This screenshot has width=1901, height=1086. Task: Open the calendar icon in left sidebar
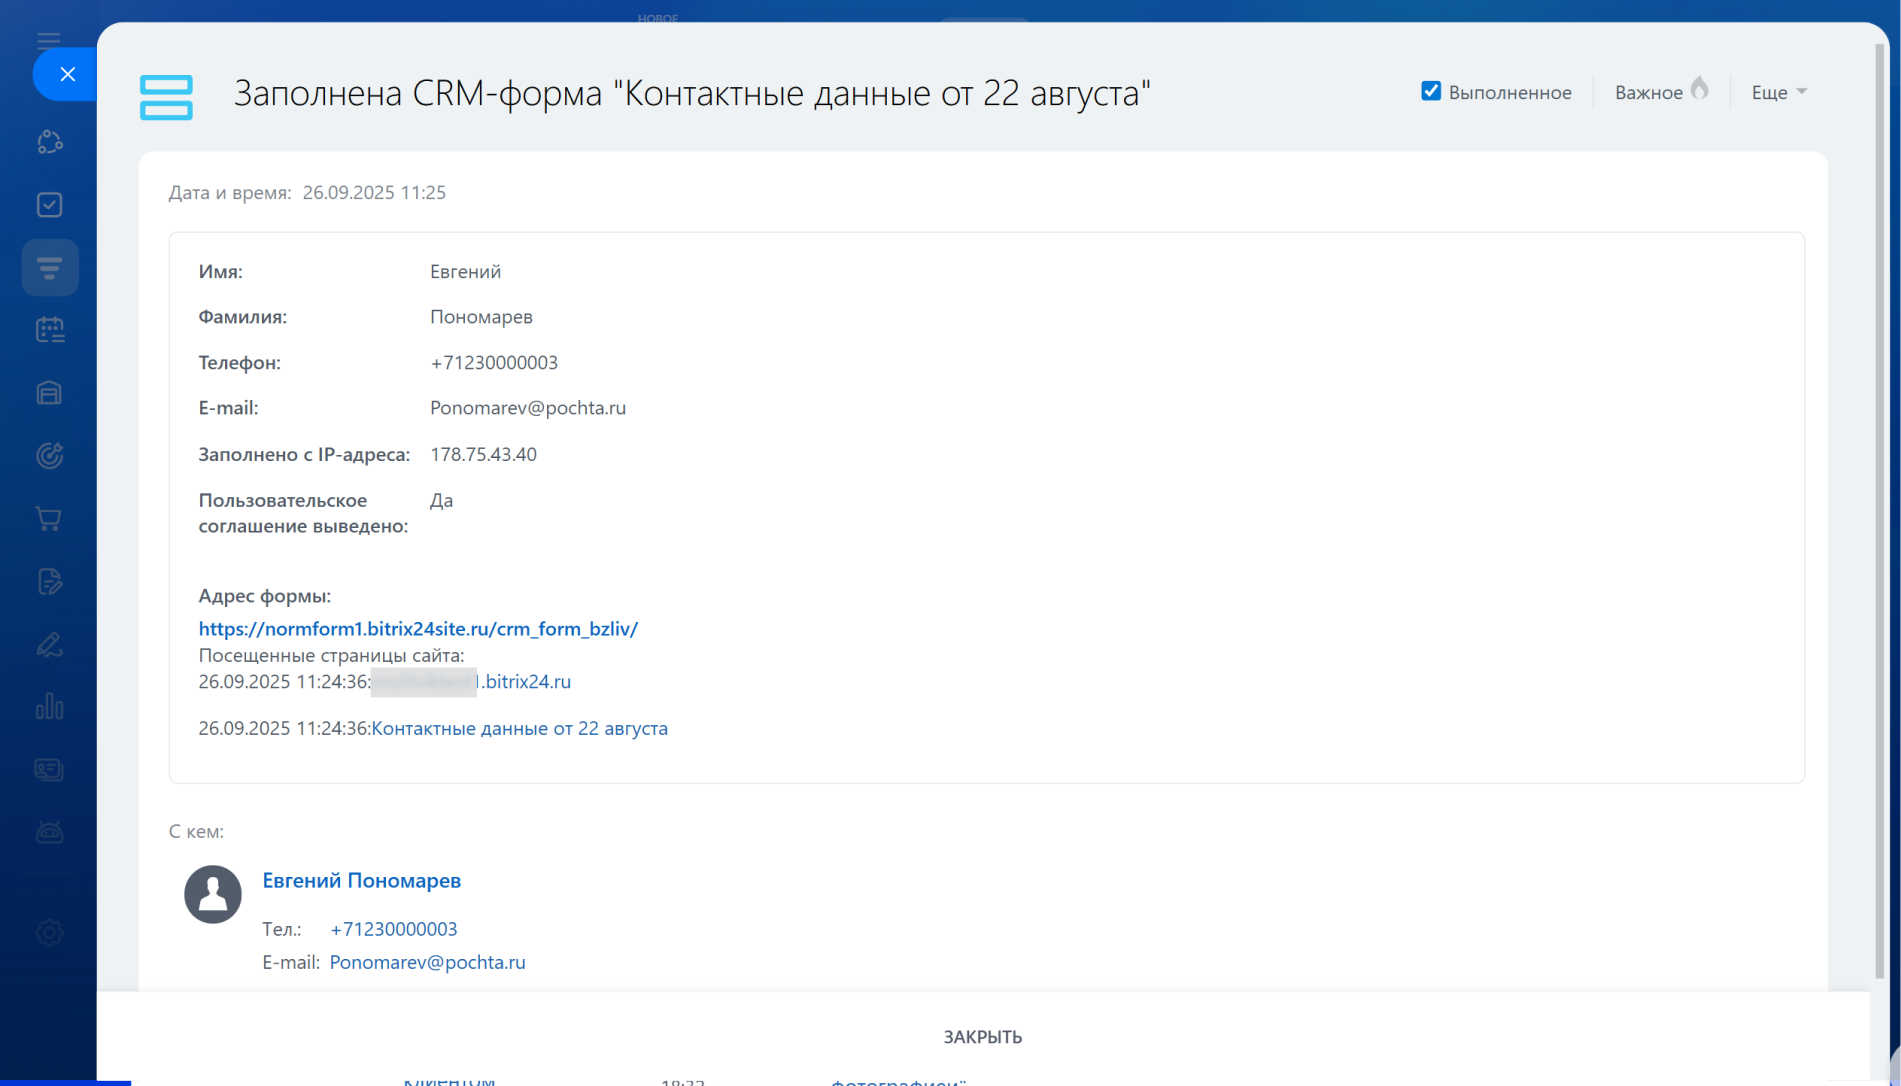pos(50,330)
